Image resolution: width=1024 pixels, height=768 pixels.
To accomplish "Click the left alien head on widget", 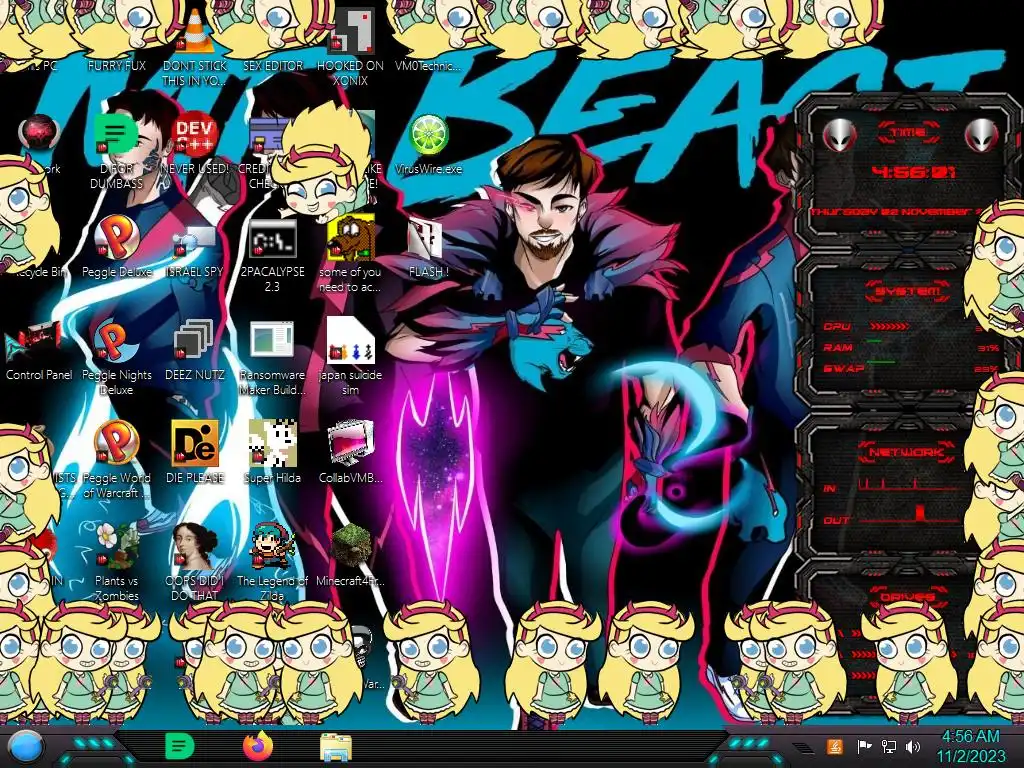I will [x=839, y=136].
